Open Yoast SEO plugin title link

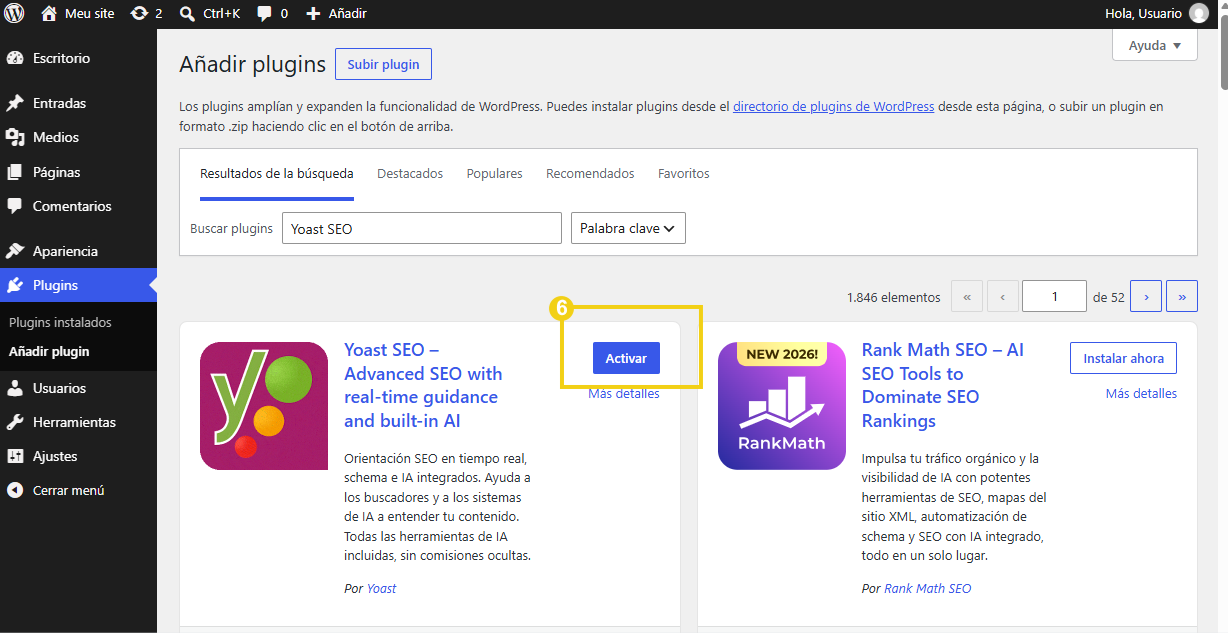click(x=423, y=385)
